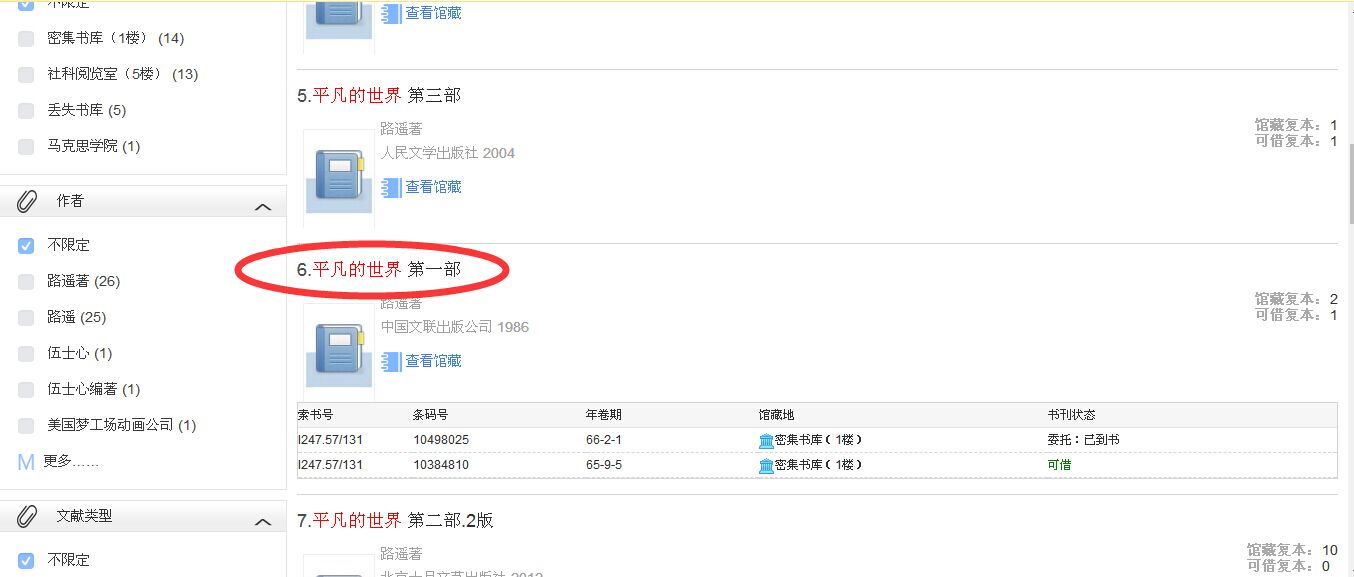Click call number I247.57/131 in row 10498025
The height and width of the screenshot is (577, 1354).
(x=330, y=440)
